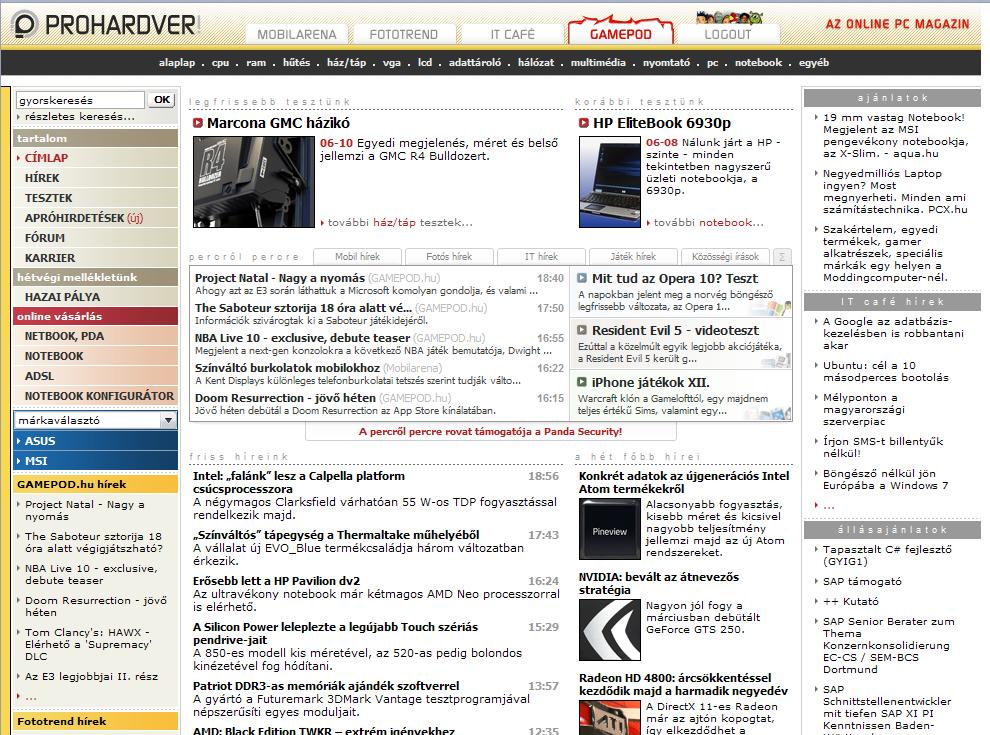Open NVIDIA: bevált az átnevezős stratégia

click(x=659, y=583)
